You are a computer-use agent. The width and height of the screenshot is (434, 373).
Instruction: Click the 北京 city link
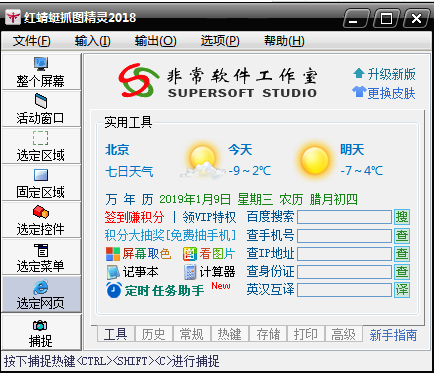[x=117, y=149]
